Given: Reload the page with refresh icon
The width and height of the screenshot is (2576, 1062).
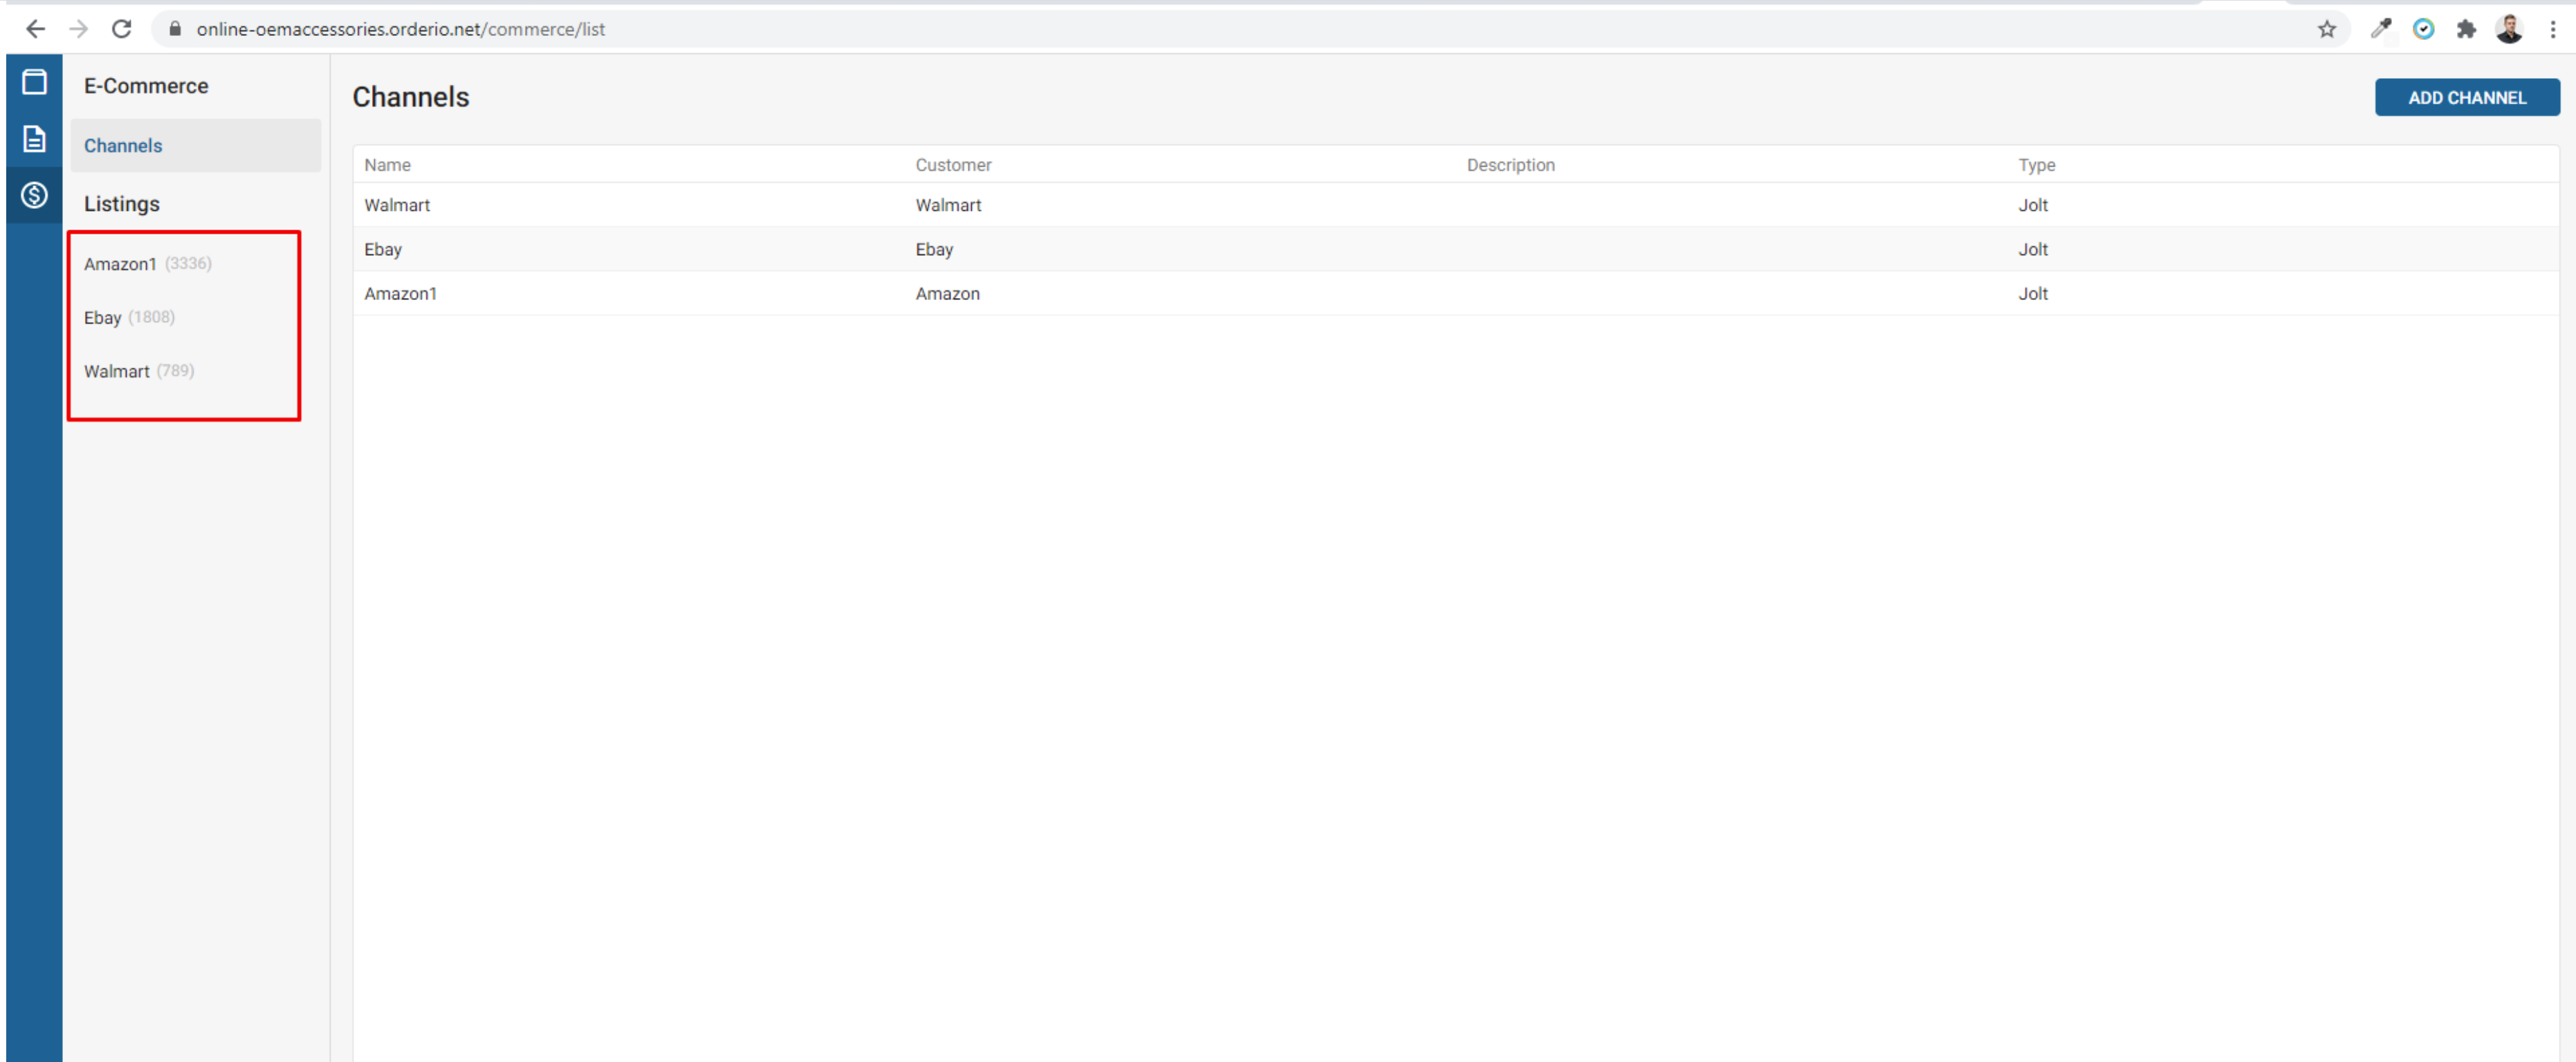Looking at the screenshot, I should coord(121,29).
